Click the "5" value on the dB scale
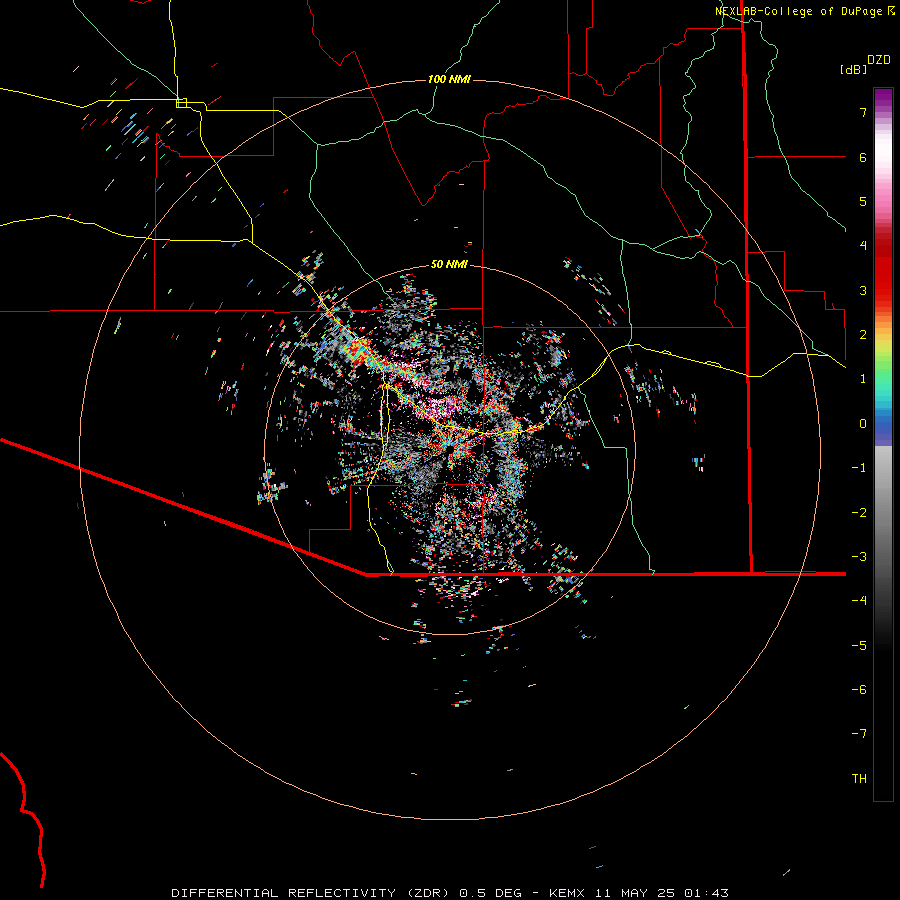Screen dimensions: 900x900 tap(863, 201)
